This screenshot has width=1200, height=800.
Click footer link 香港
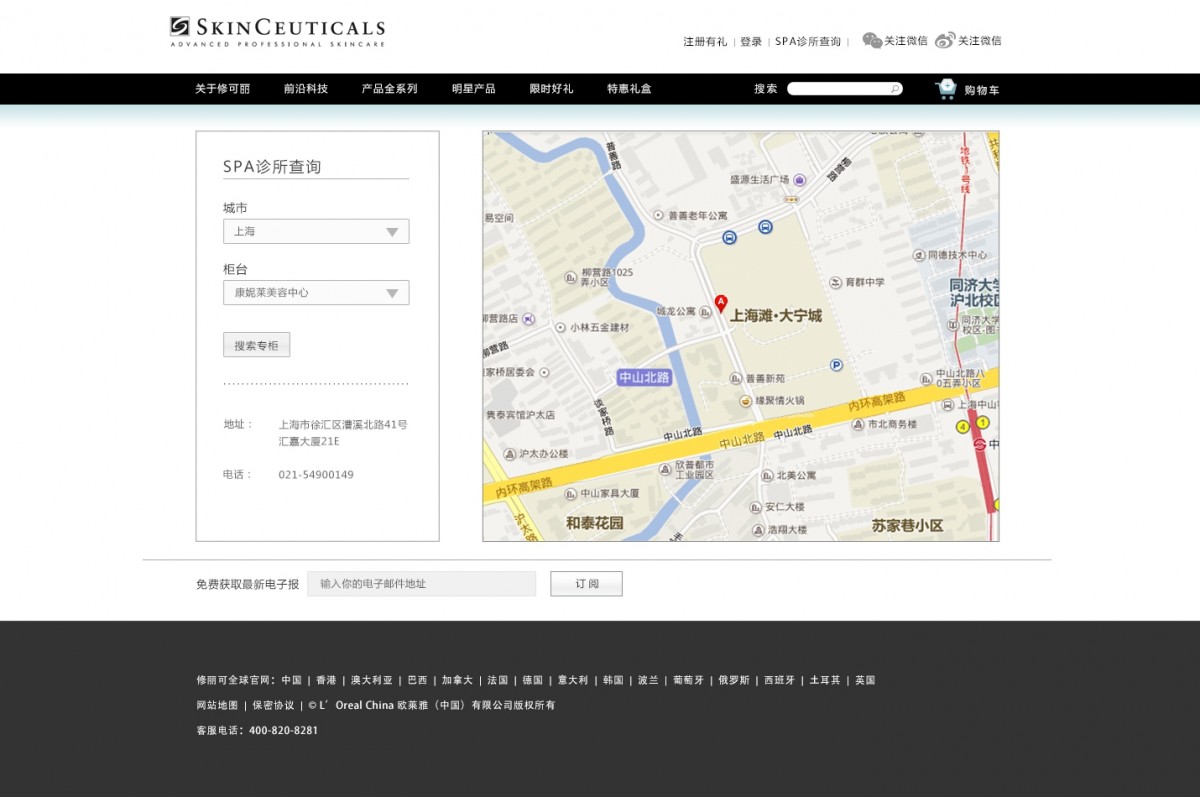[x=326, y=680]
